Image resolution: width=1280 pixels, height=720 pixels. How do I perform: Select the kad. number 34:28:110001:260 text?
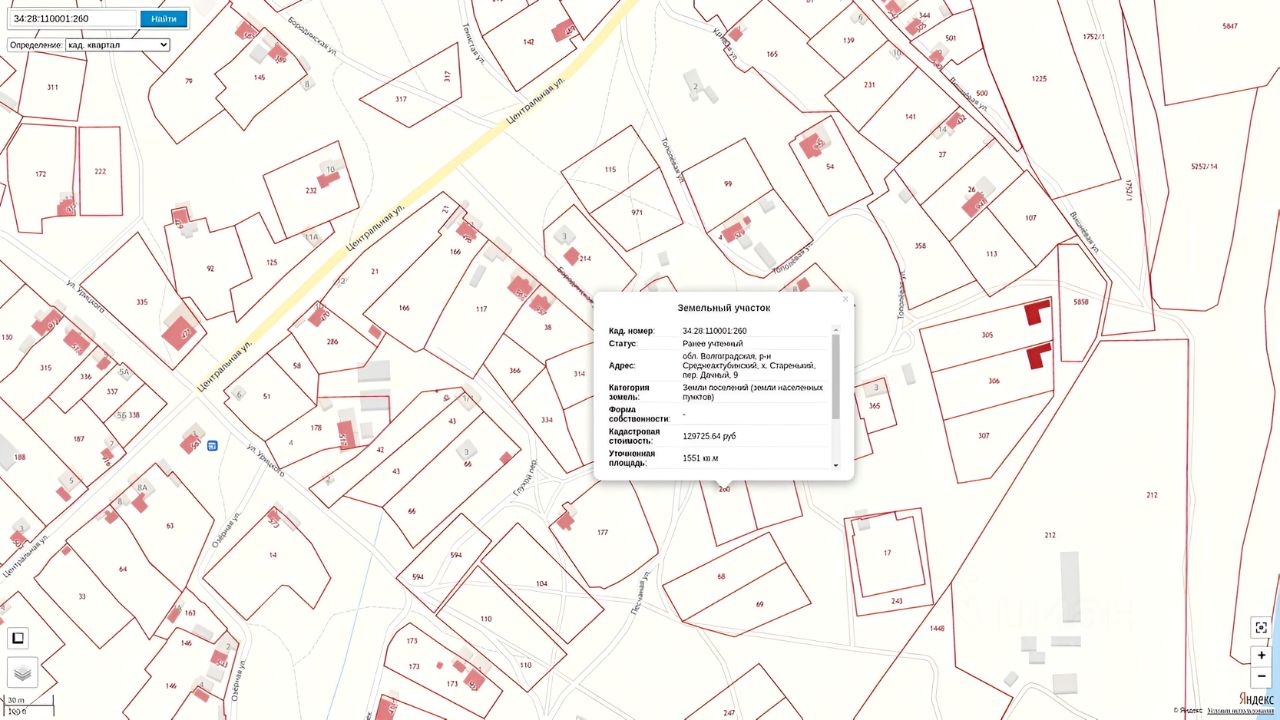tap(715, 330)
